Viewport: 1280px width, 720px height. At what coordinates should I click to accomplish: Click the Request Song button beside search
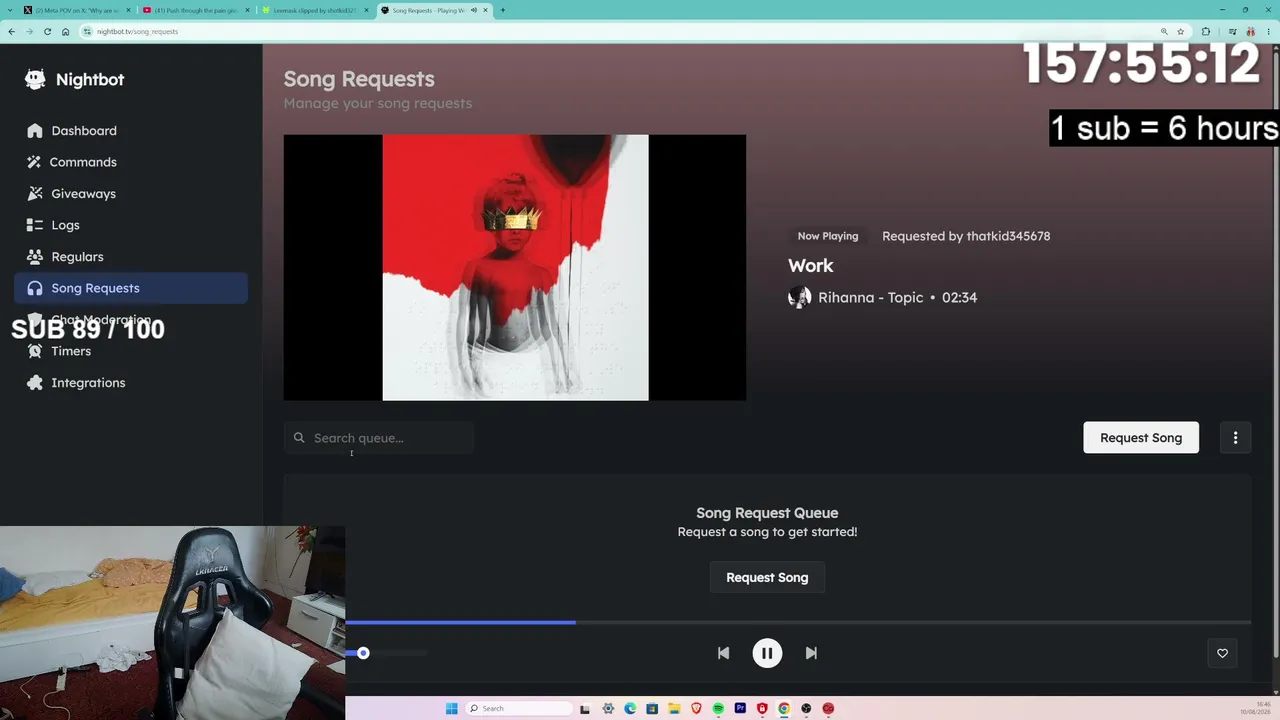(x=1141, y=438)
